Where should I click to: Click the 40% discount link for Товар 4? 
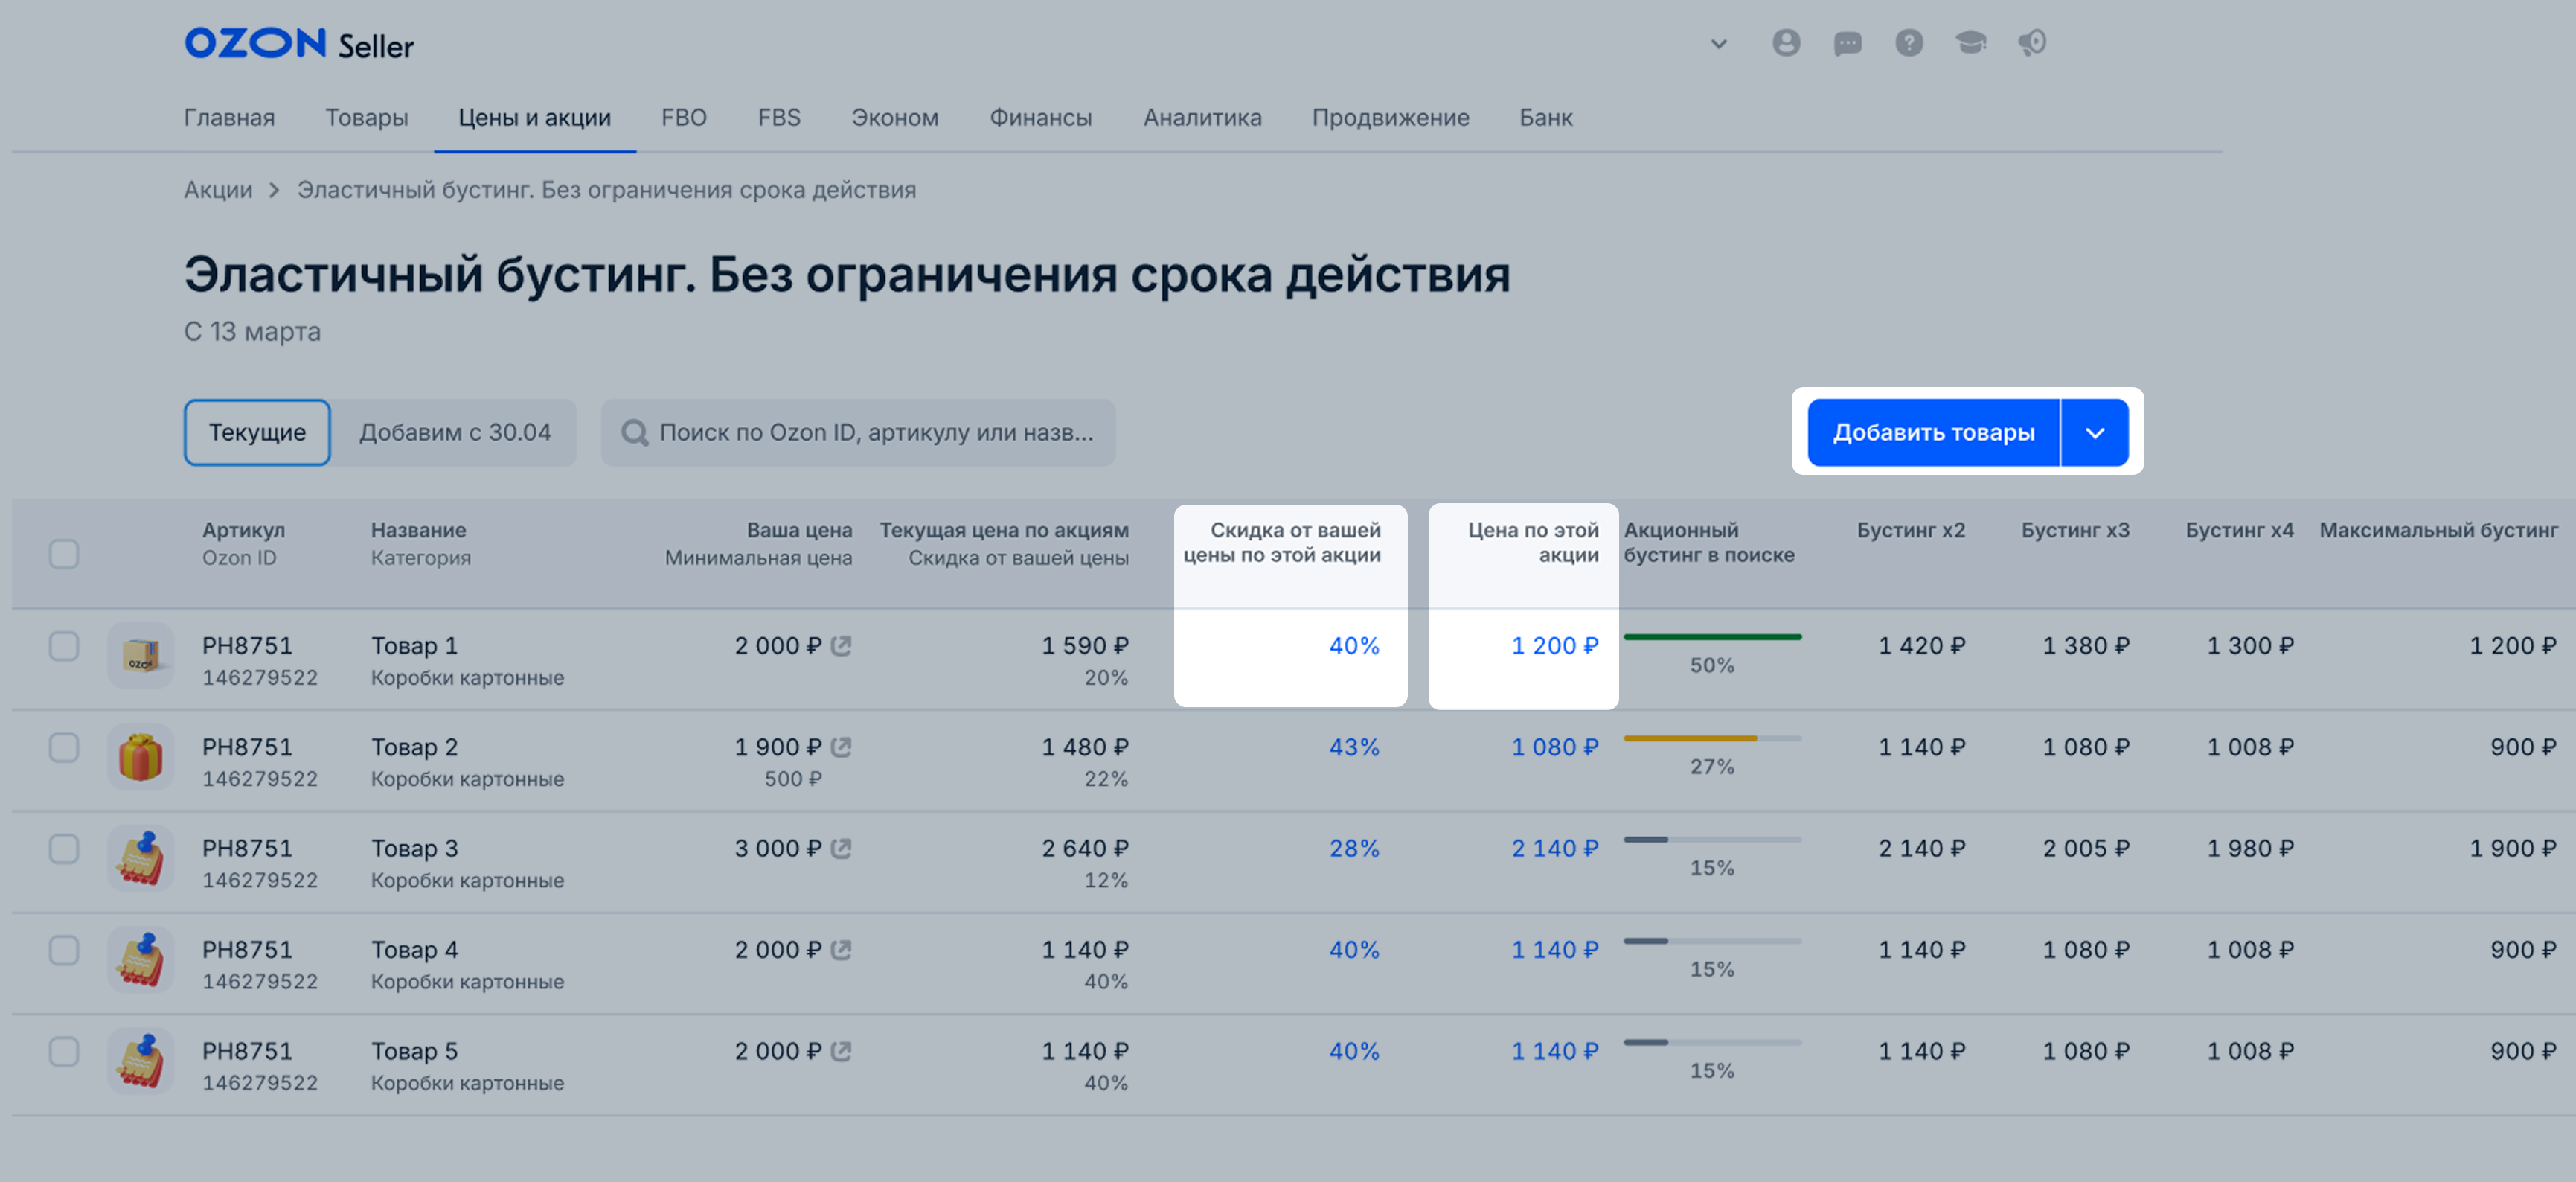tap(1354, 950)
